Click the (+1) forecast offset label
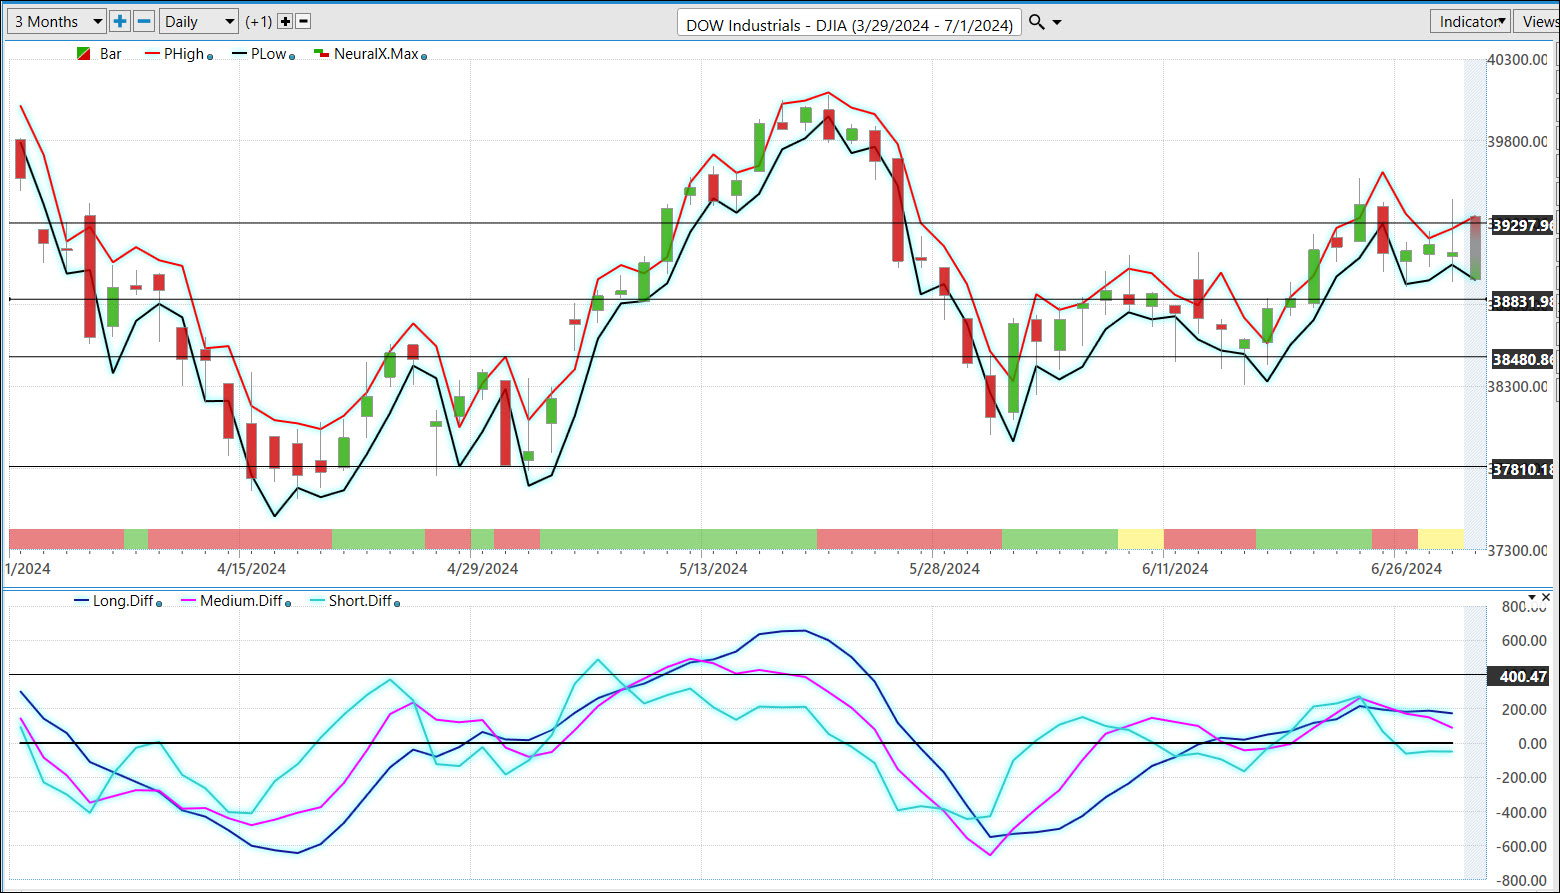 [x=258, y=21]
